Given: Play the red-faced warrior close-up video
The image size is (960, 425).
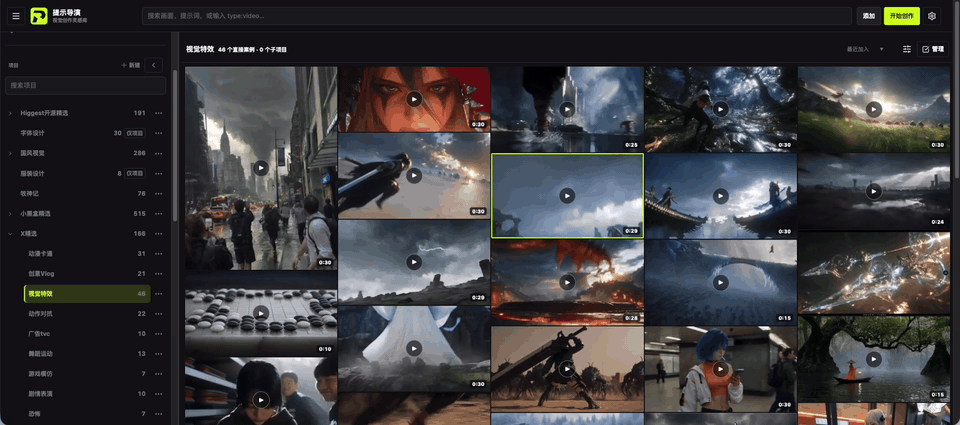Looking at the screenshot, I should pos(414,99).
